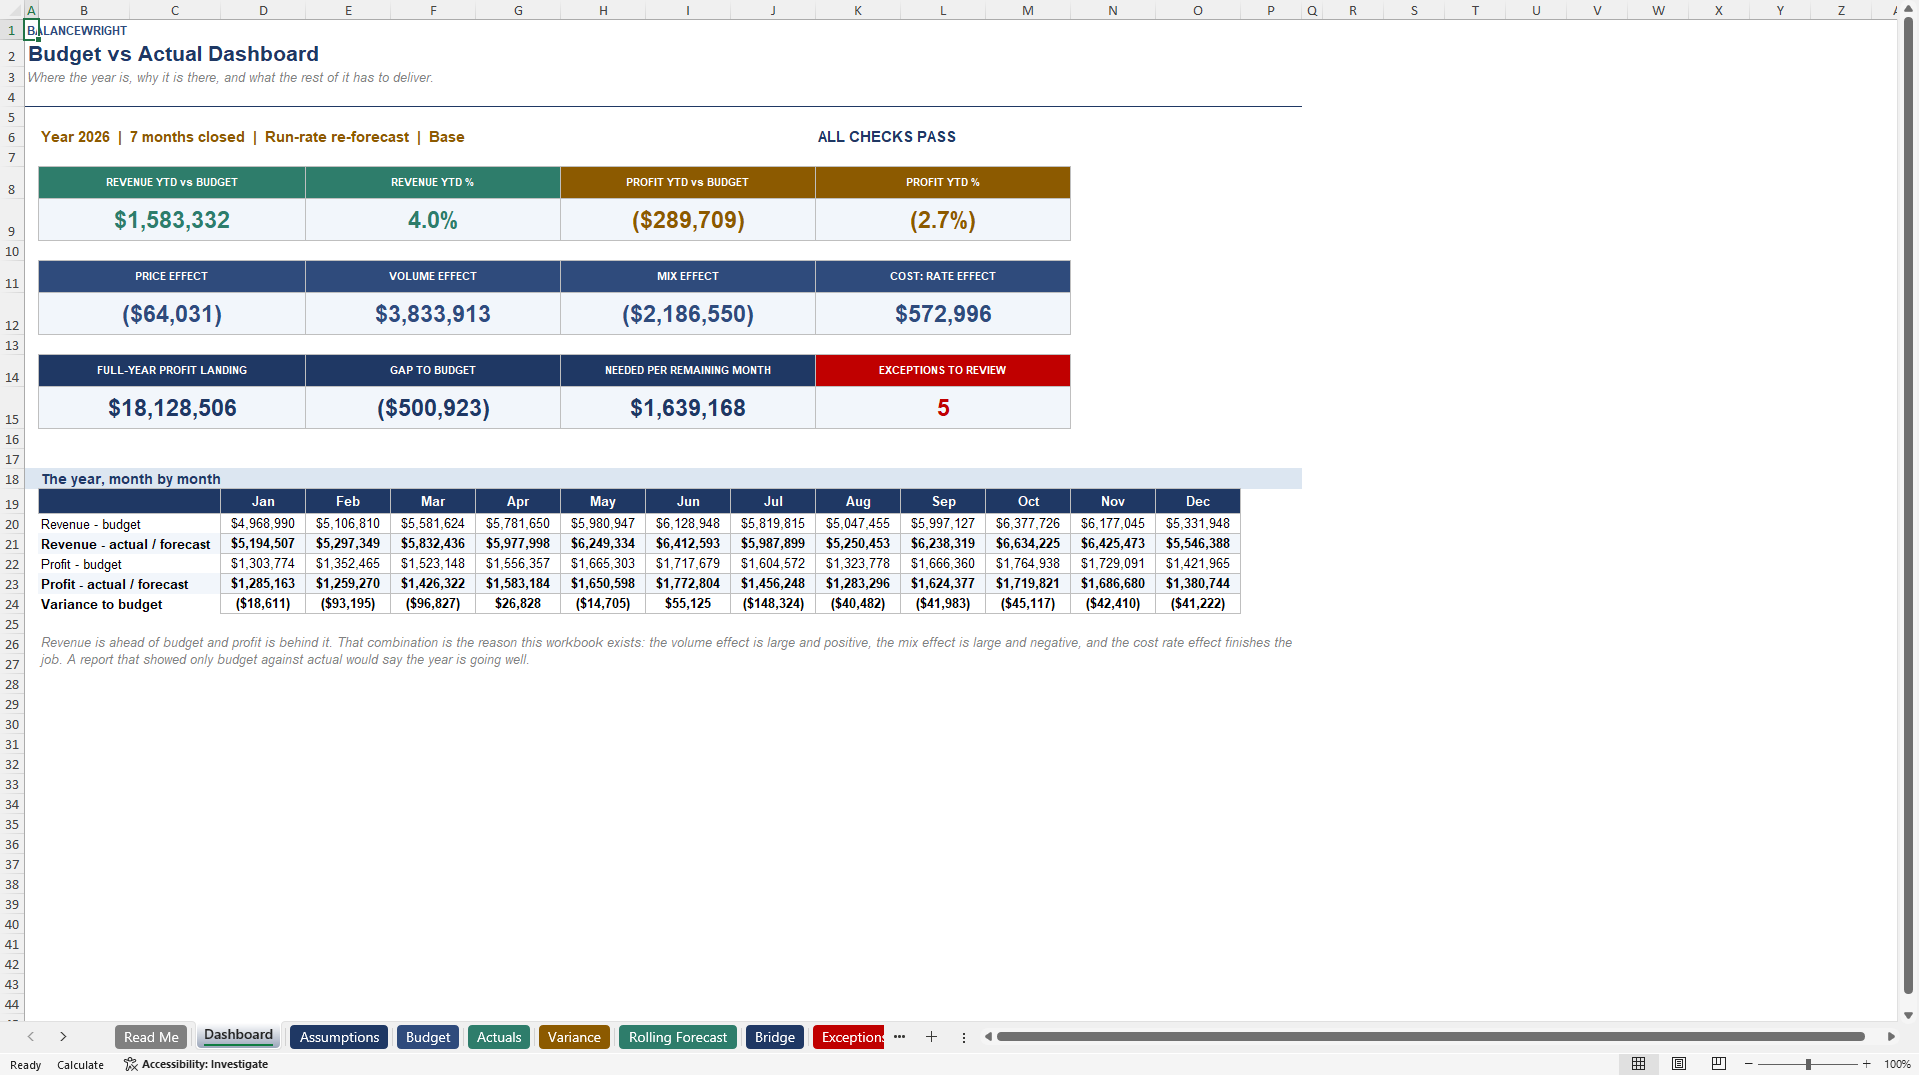Click Calculate in the status bar

coord(80,1065)
